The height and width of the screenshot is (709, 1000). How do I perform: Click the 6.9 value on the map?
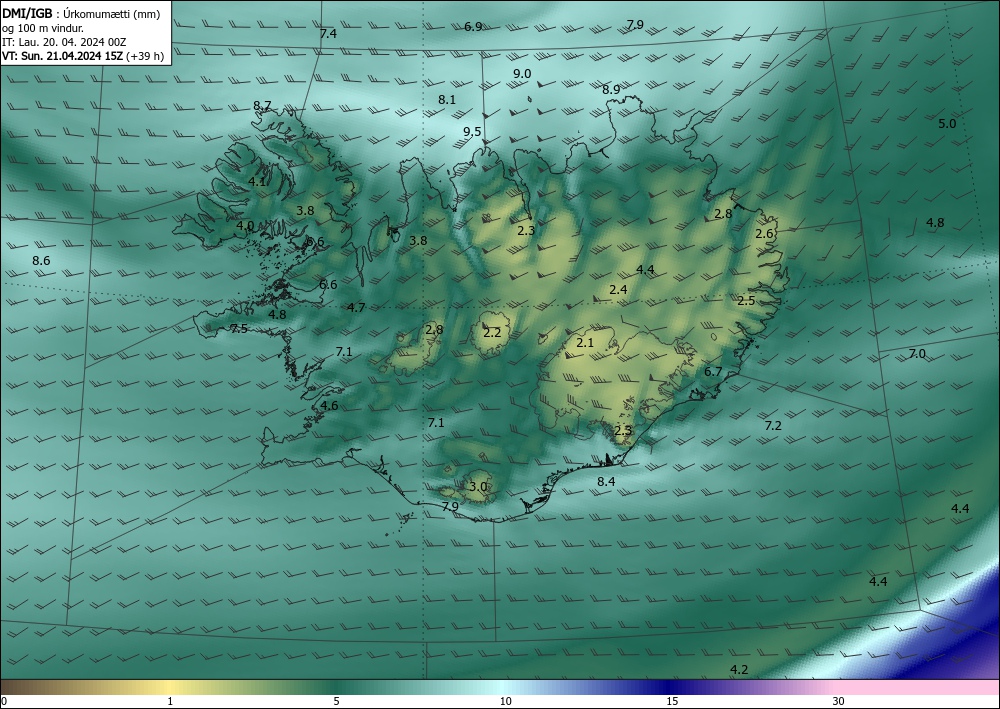[473, 26]
